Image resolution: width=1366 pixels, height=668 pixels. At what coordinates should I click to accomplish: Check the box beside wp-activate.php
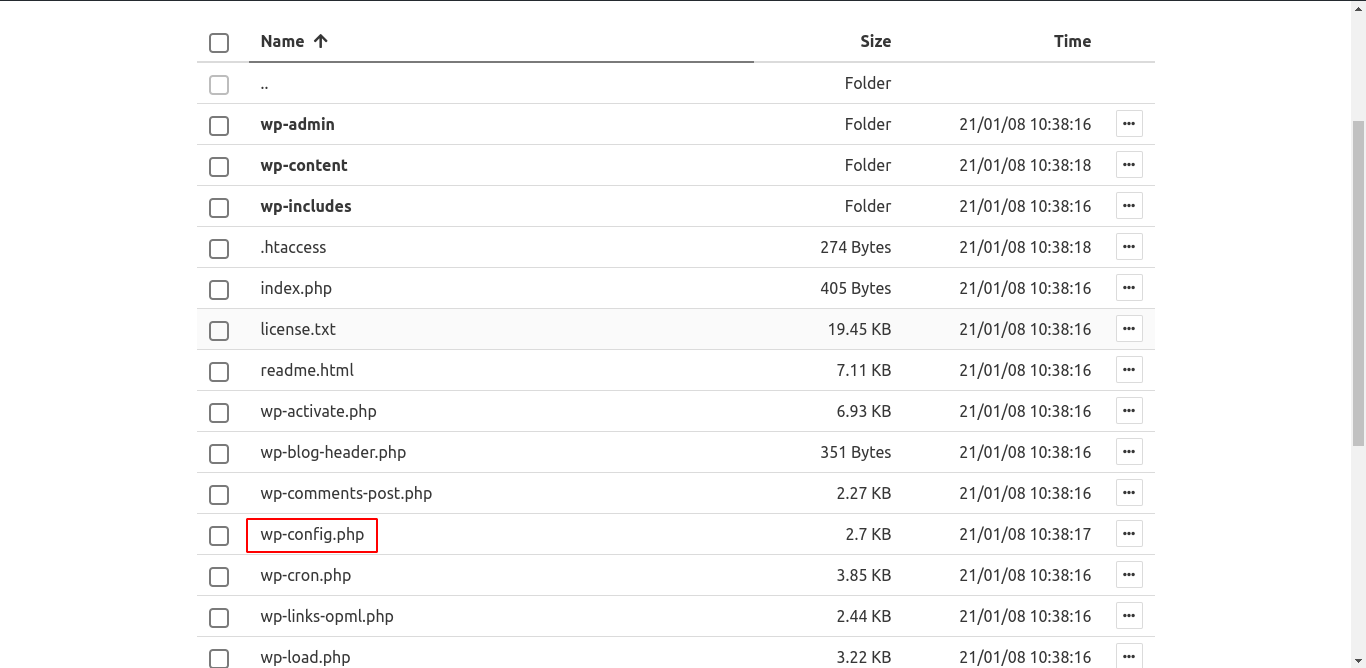[x=219, y=413]
